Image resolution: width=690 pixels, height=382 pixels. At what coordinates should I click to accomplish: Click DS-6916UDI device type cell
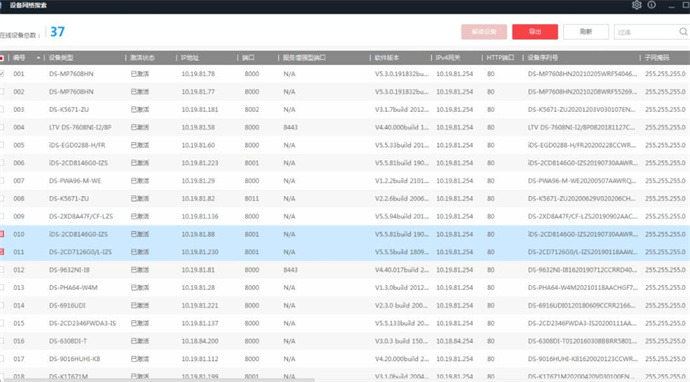[67, 305]
